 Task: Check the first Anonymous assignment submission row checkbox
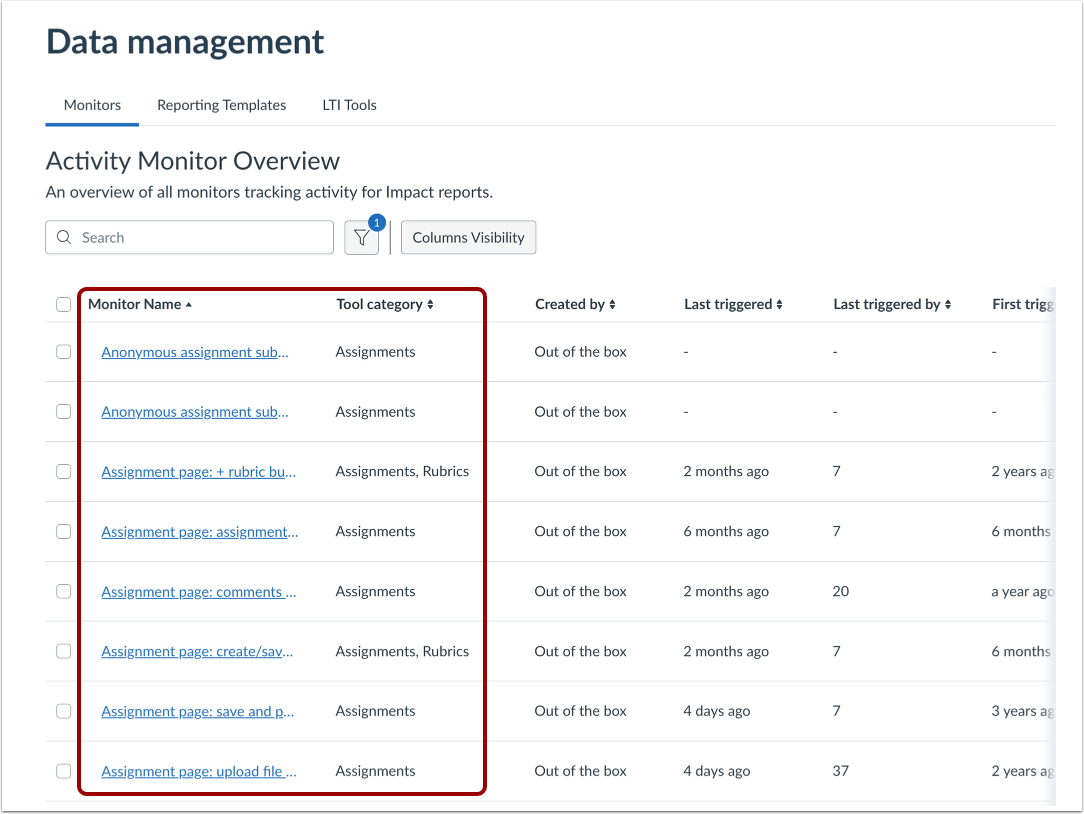63,351
